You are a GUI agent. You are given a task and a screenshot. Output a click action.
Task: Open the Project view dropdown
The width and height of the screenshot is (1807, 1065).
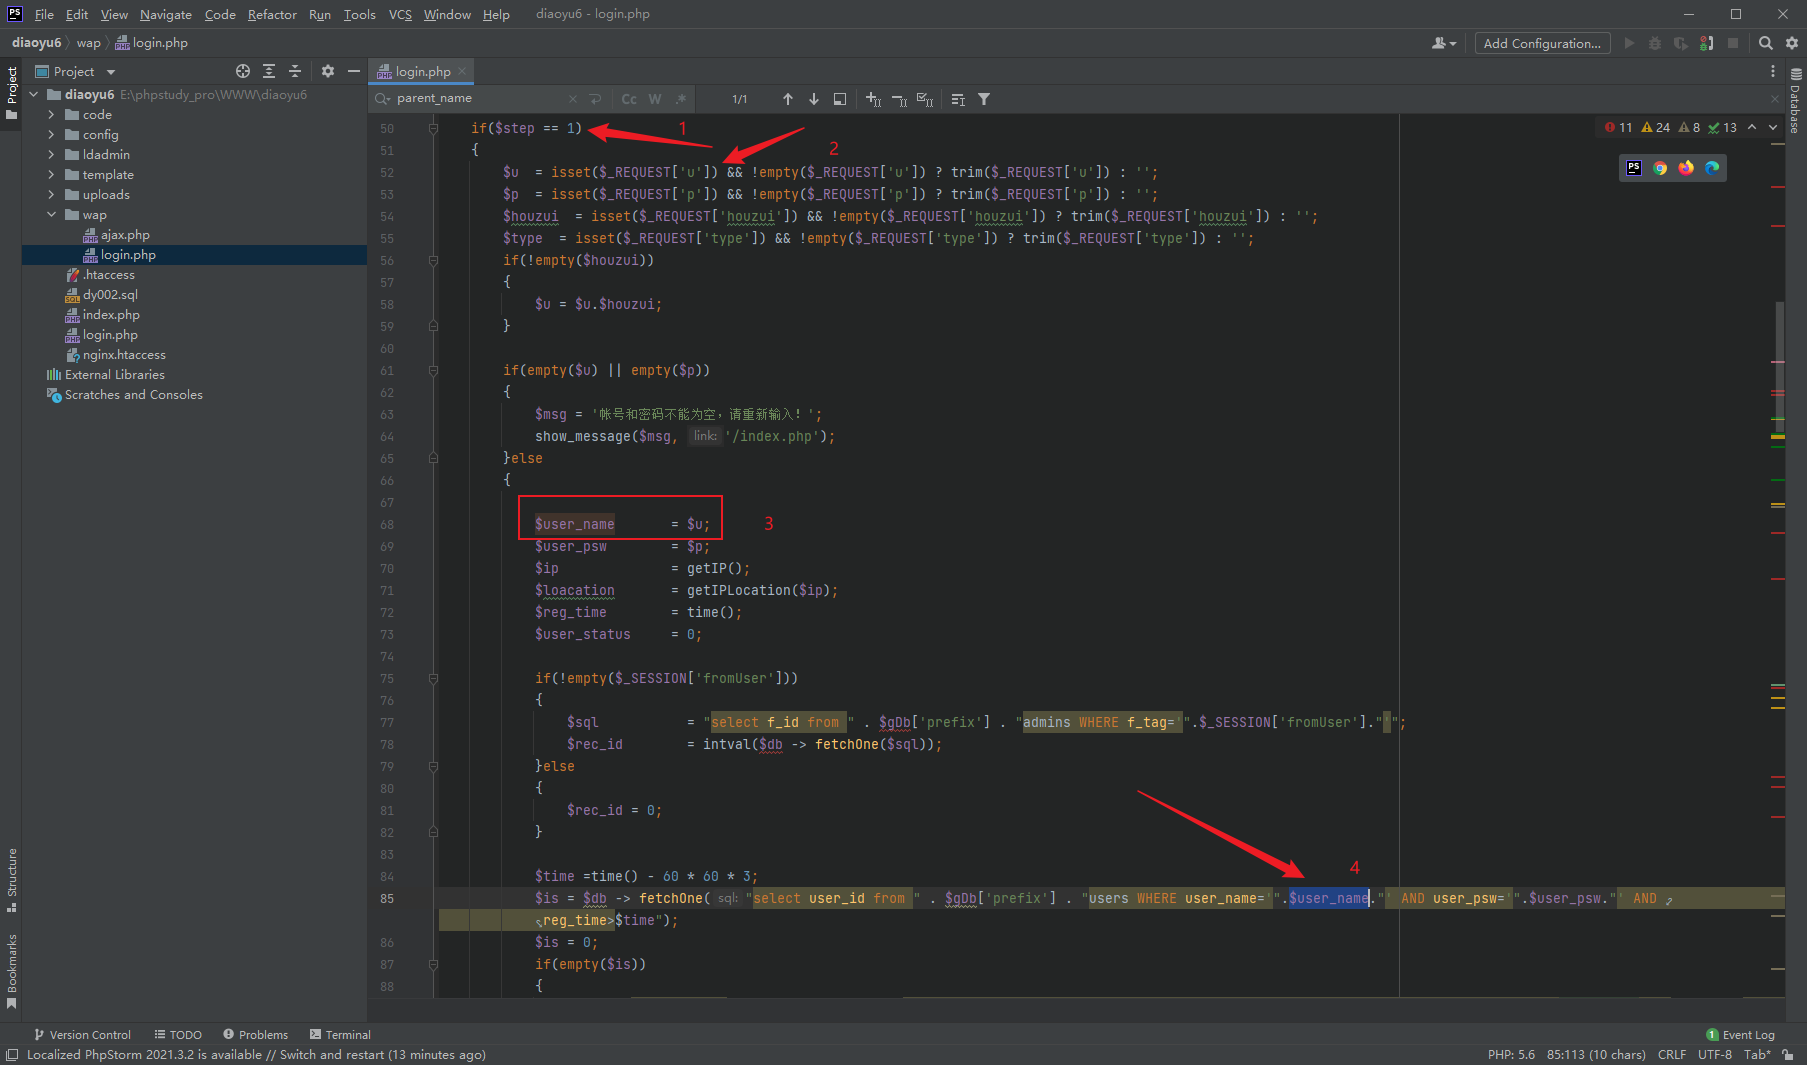pyautogui.click(x=111, y=72)
